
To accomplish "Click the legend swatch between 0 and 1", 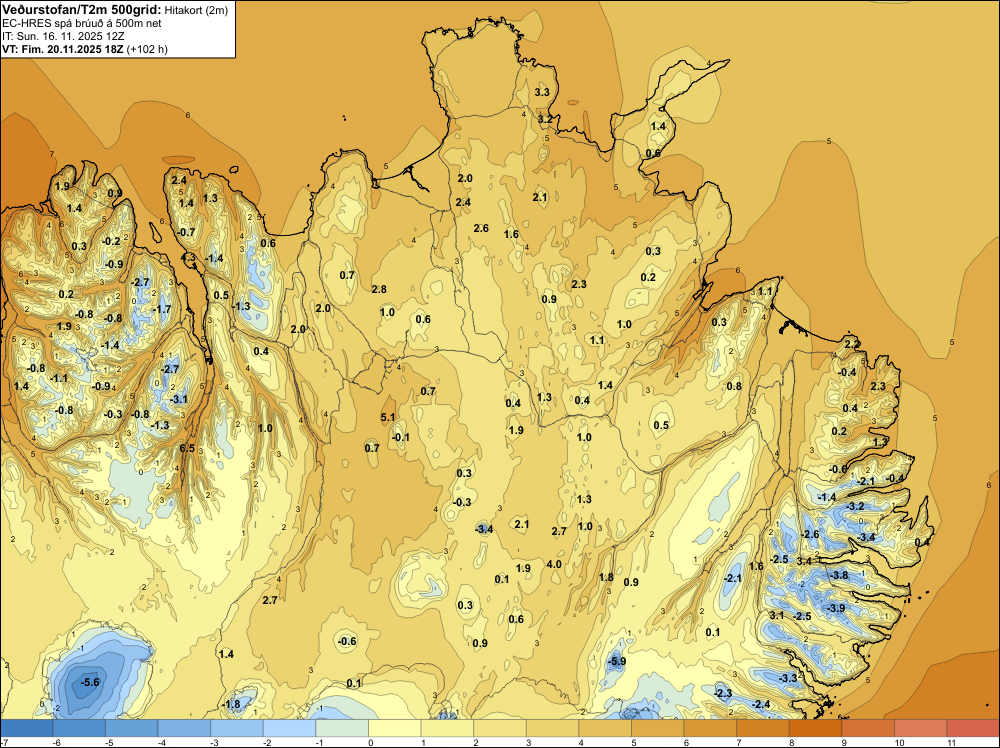I will [x=395, y=728].
